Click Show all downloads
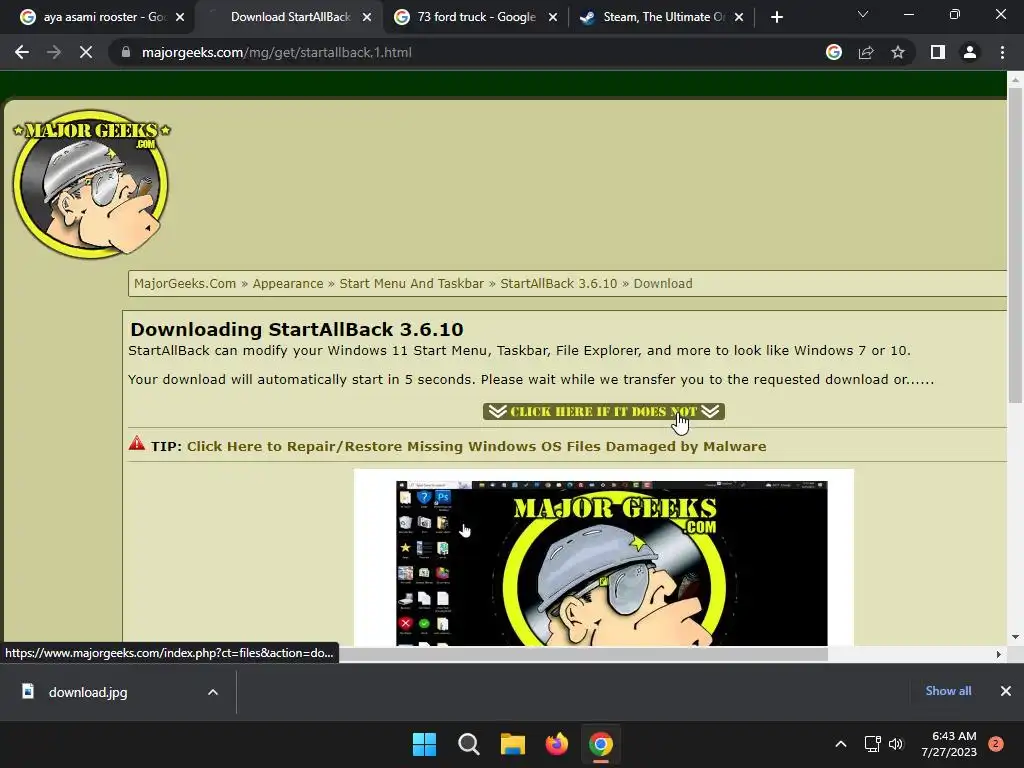1024x768 pixels. (x=948, y=691)
